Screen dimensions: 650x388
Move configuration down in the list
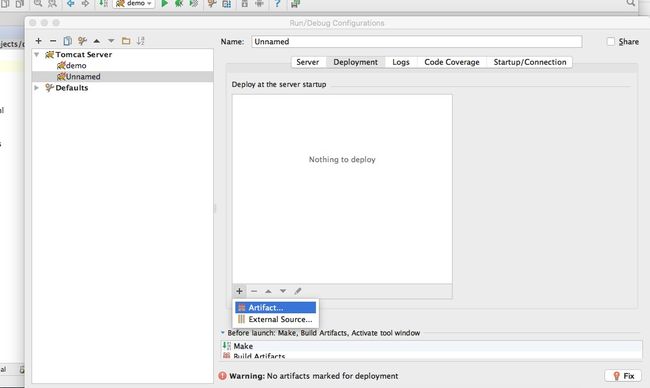point(111,41)
